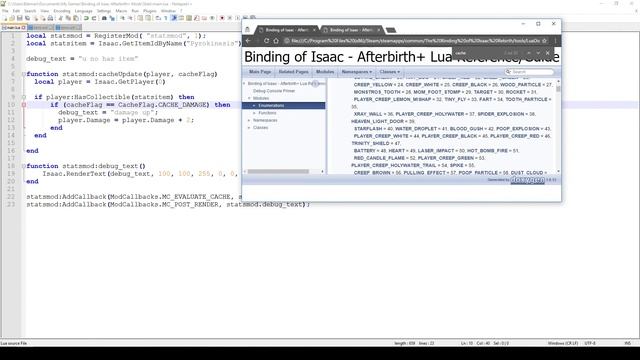Close the browser find bar
This screenshot has width=640, height=360.
[548, 53]
